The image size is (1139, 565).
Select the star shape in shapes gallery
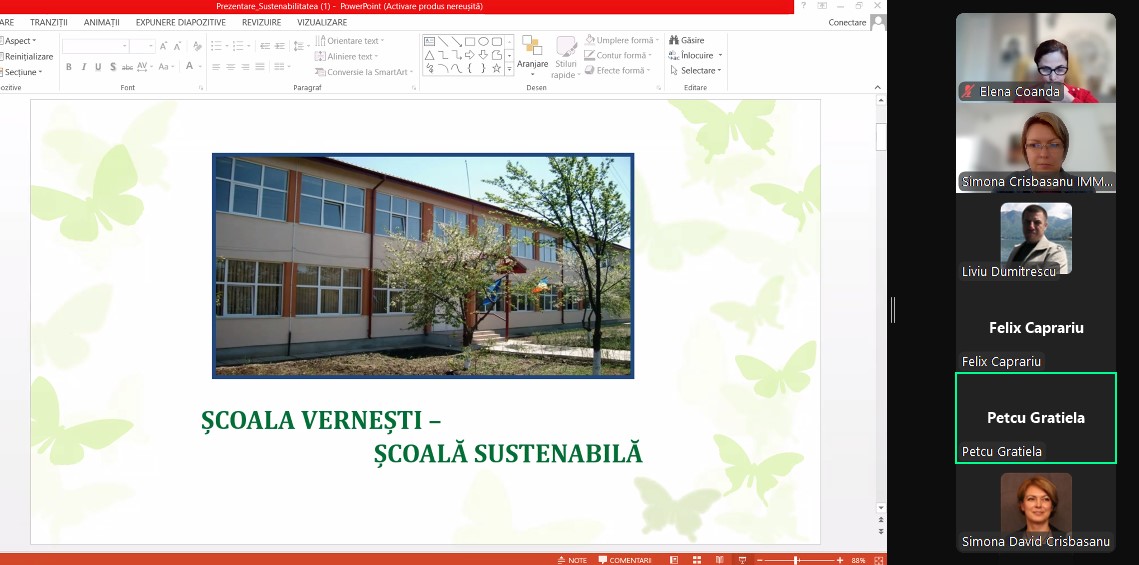(496, 68)
